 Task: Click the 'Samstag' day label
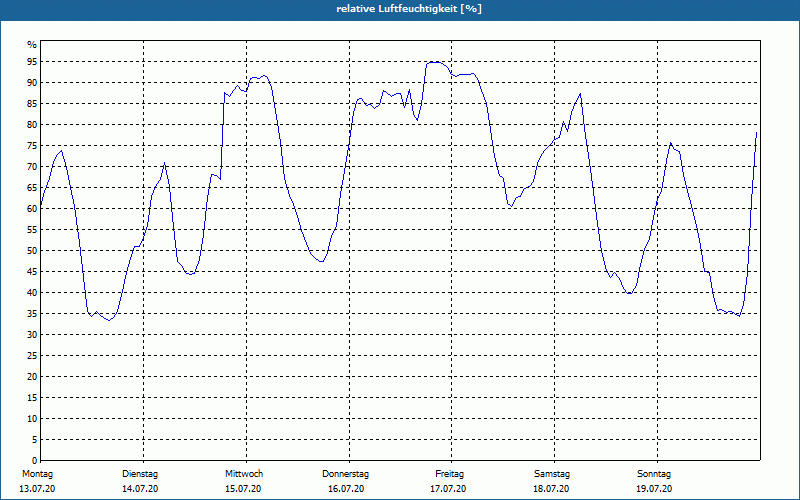[552, 474]
